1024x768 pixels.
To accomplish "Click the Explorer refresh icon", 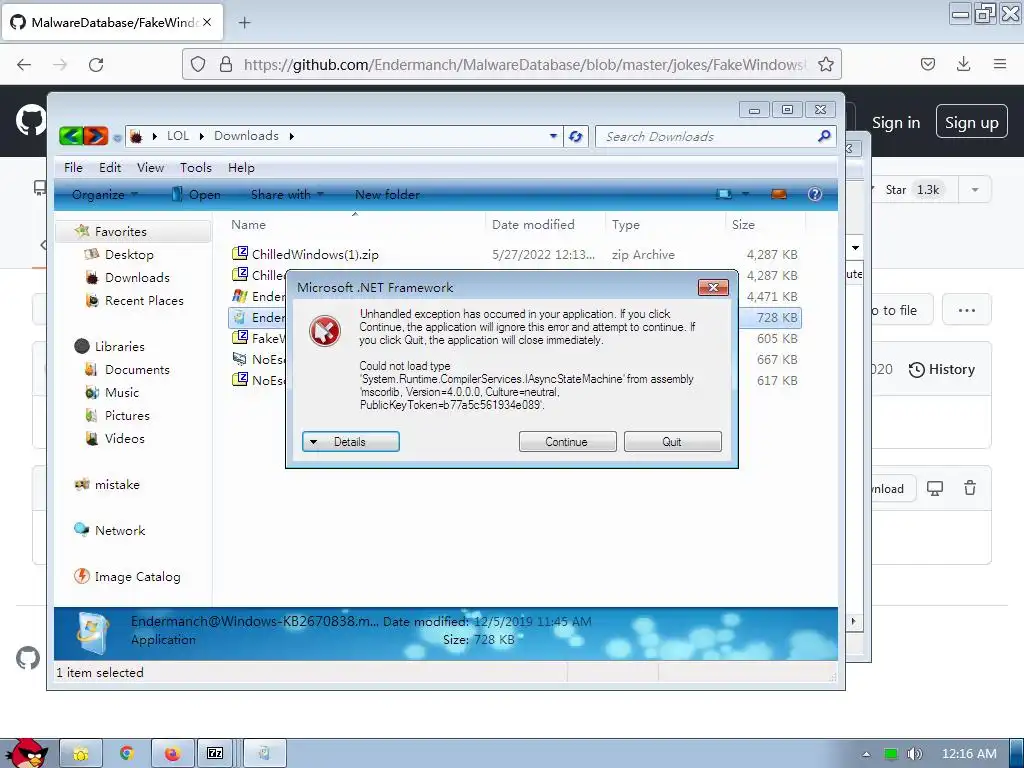I will [575, 136].
